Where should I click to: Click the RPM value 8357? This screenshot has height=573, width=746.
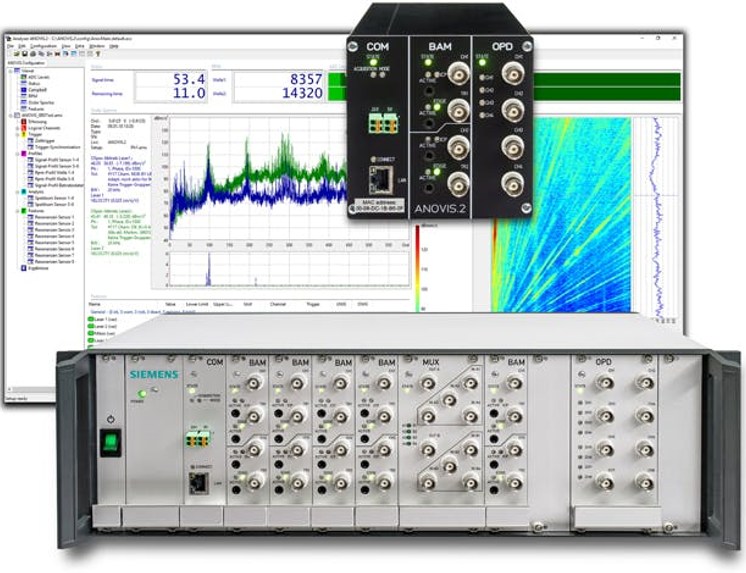click(306, 79)
